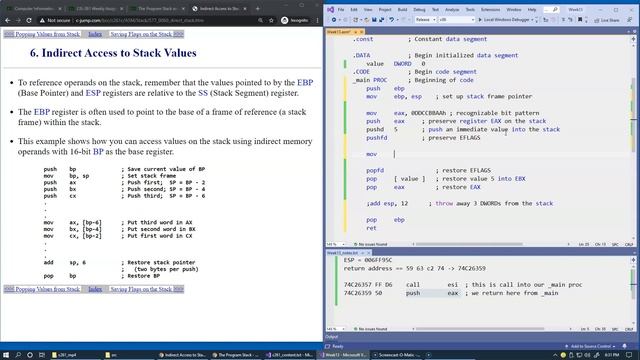
Task: Bookmark this page with the star icon
Action: tap(271, 20)
